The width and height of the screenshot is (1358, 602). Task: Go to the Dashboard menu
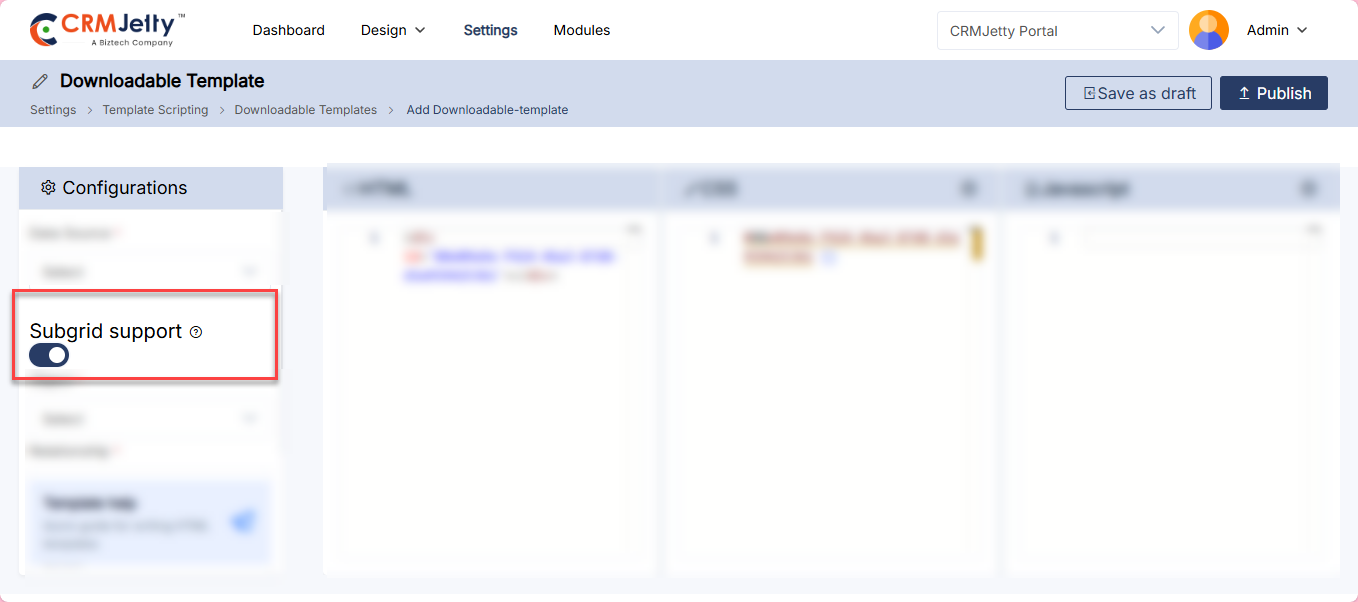289,30
